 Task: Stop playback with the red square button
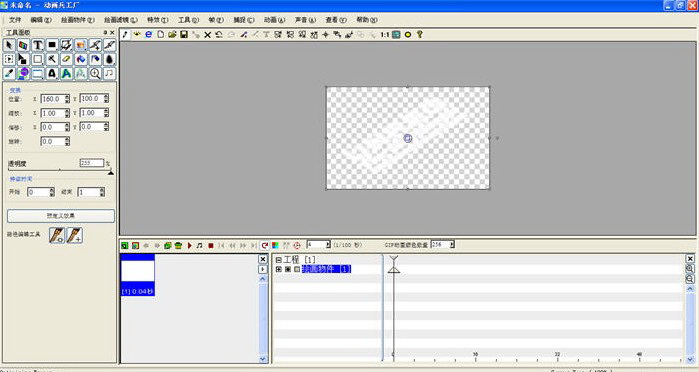pyautogui.click(x=211, y=245)
